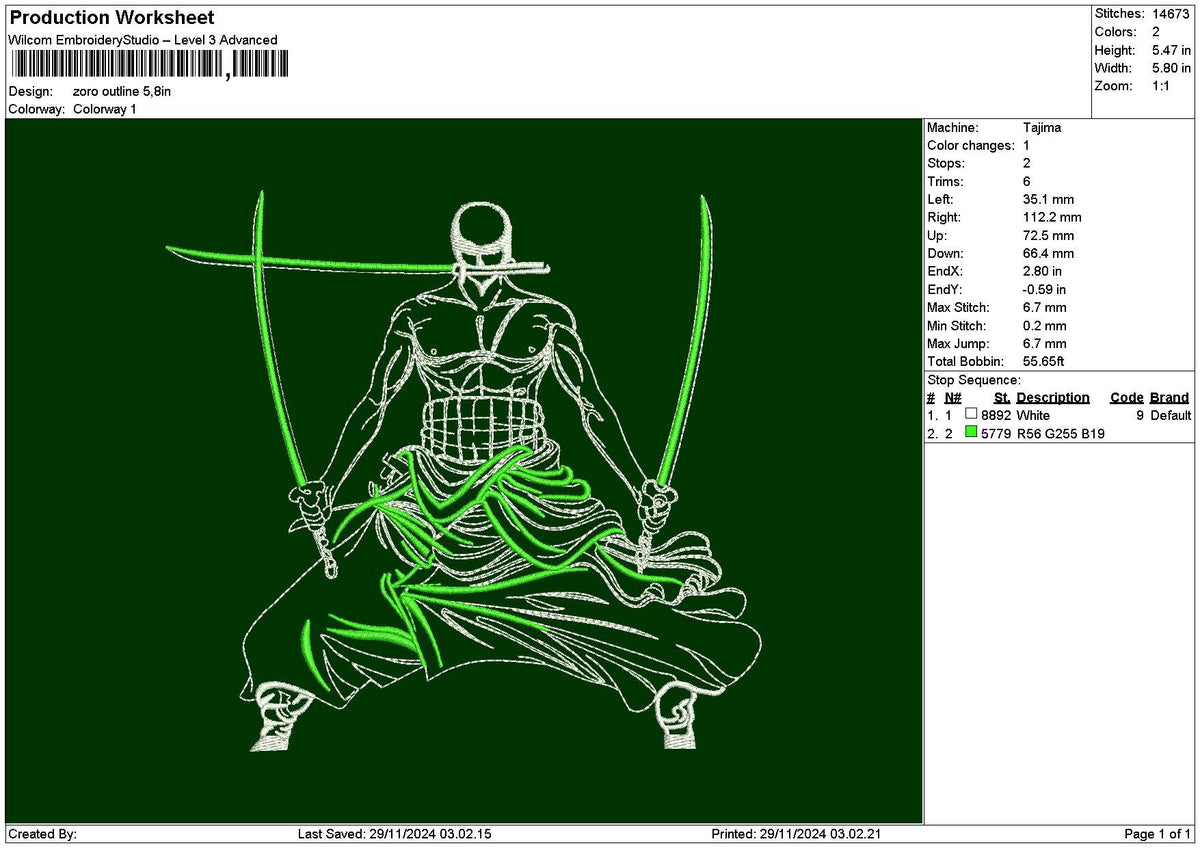Click the design name zoro outline 5,8in
Viewport: 1200px width, 848px height.
click(x=120, y=90)
